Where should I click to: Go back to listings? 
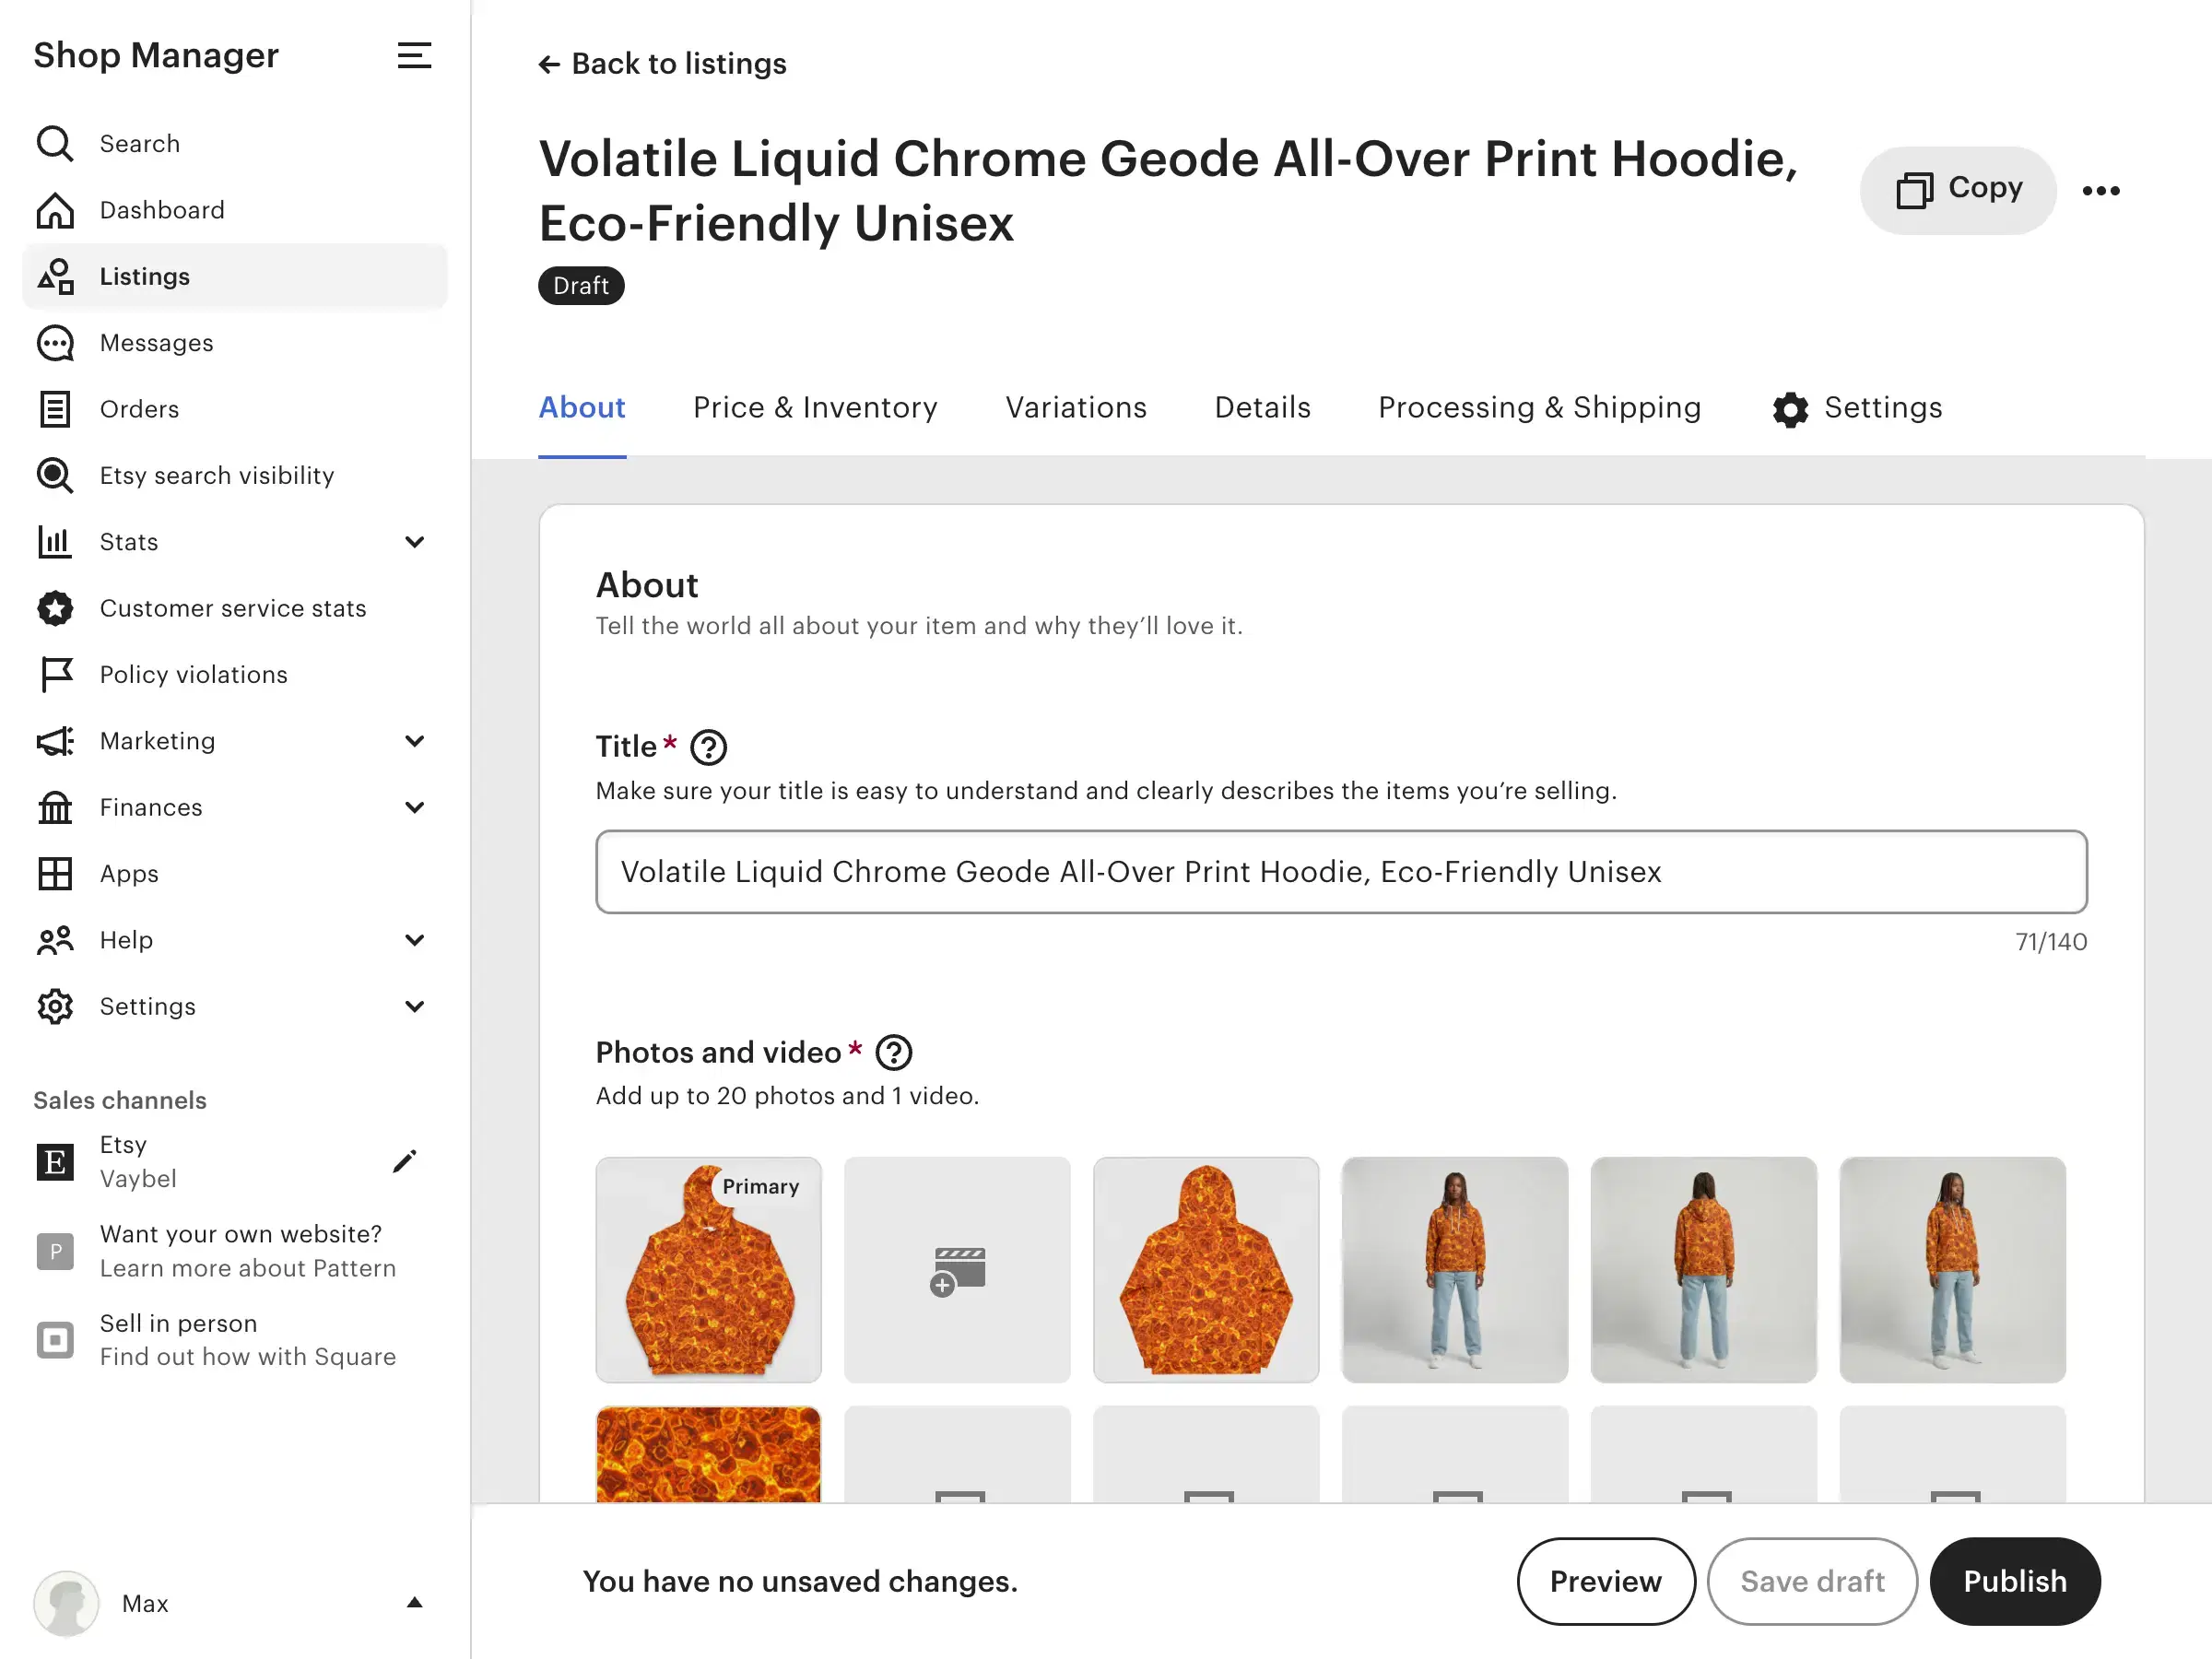click(662, 63)
